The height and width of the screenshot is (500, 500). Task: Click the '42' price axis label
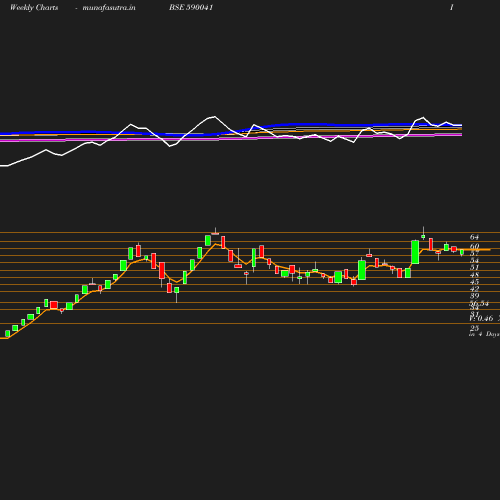coord(474,289)
